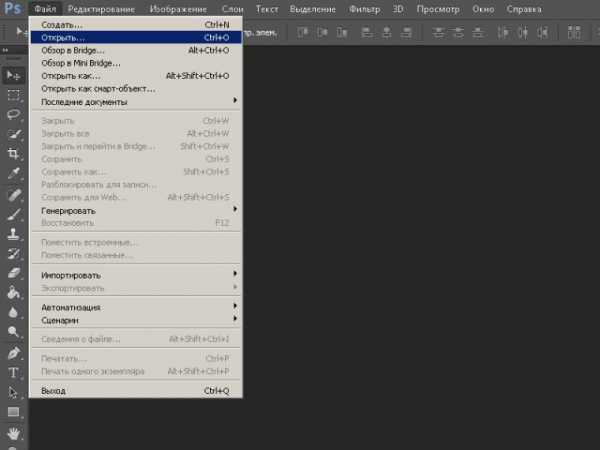
Task: Distribute right edges icon in options bar
Action: tap(542, 33)
